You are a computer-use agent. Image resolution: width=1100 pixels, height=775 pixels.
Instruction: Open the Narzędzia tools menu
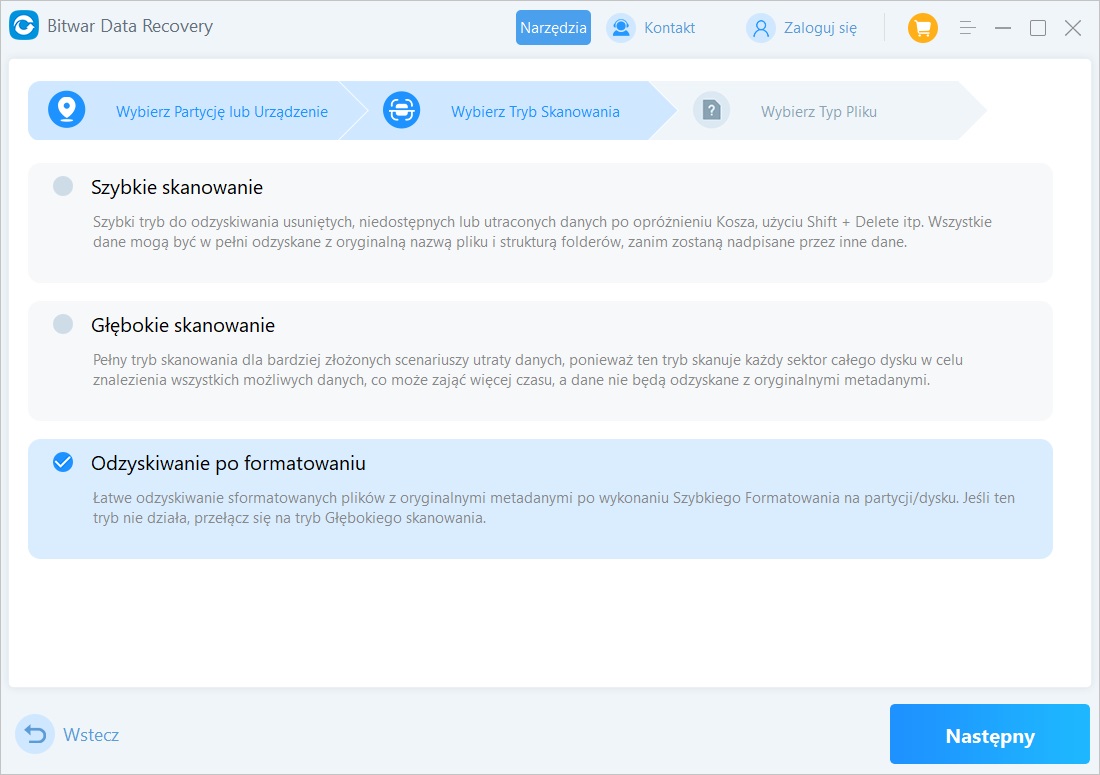(x=553, y=28)
